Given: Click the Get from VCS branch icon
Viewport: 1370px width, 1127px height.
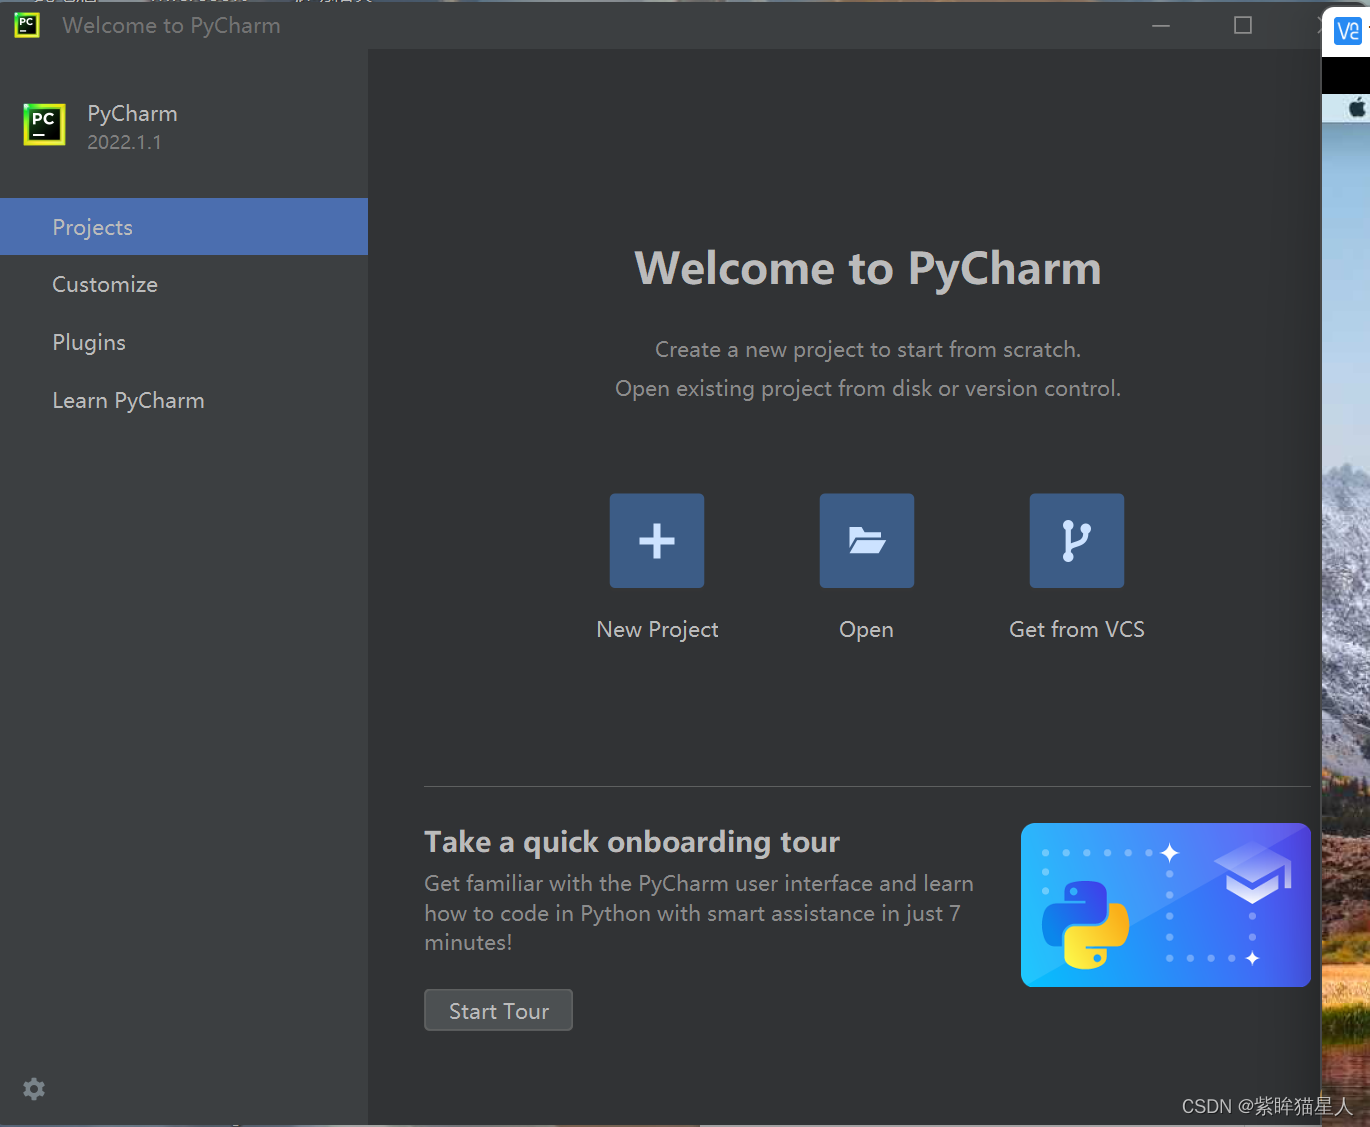Looking at the screenshot, I should coord(1077,541).
